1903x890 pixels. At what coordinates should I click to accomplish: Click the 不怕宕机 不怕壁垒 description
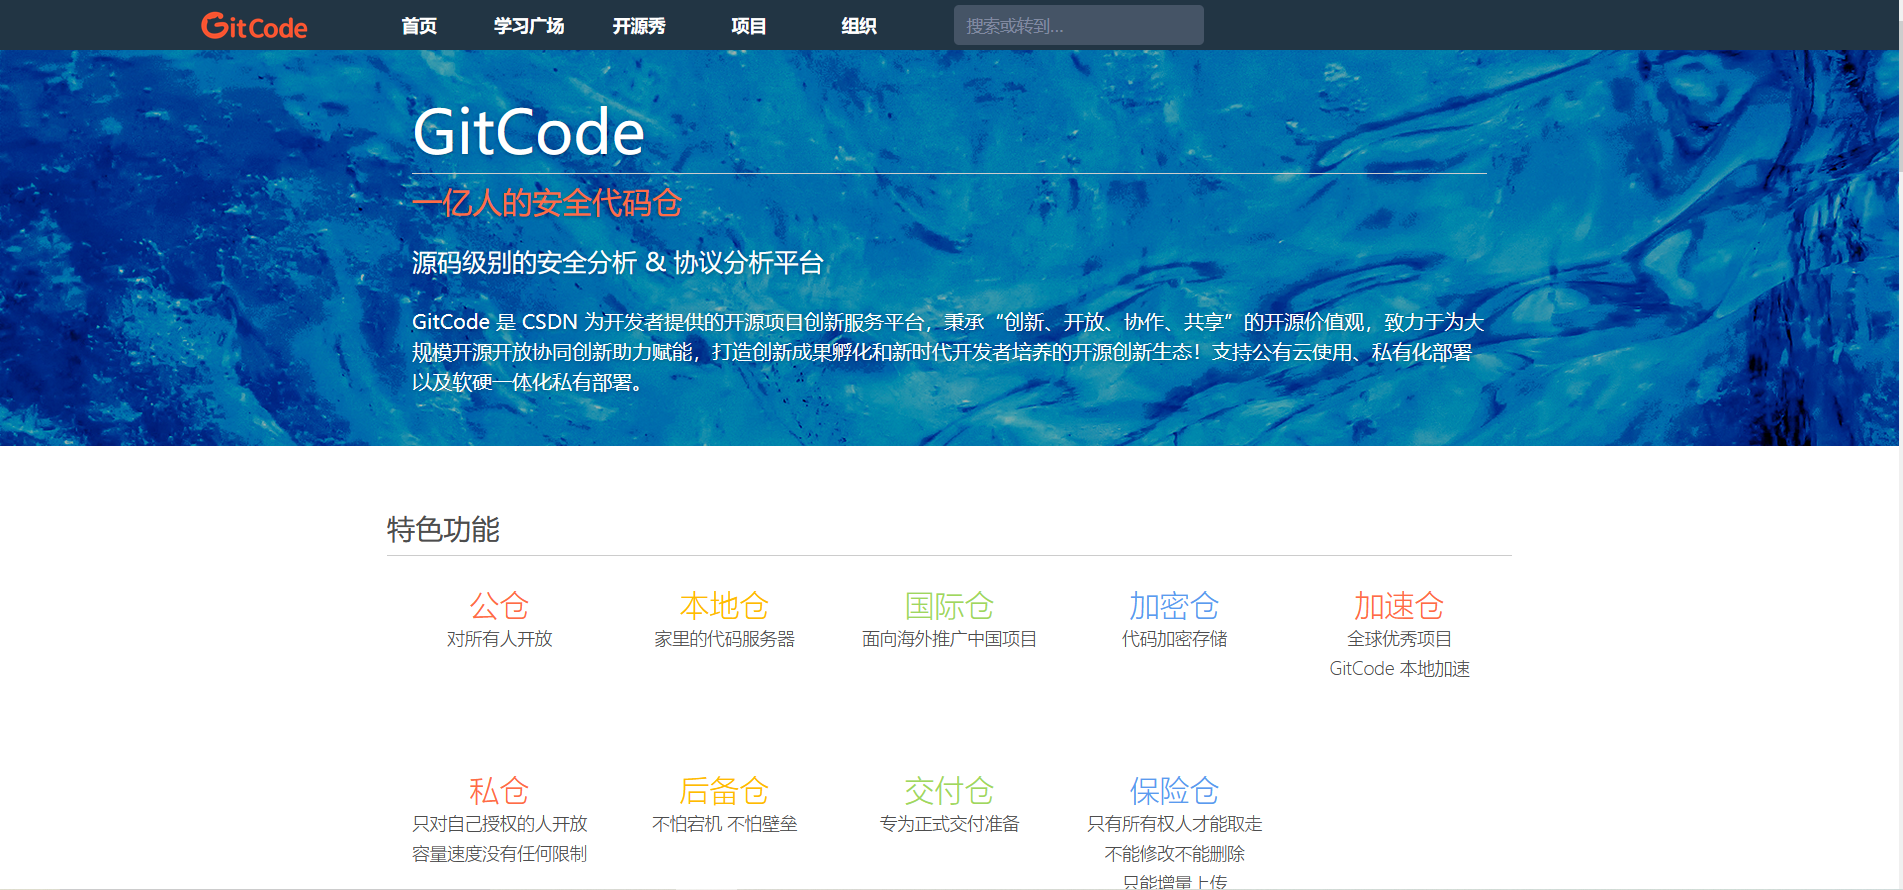724,824
